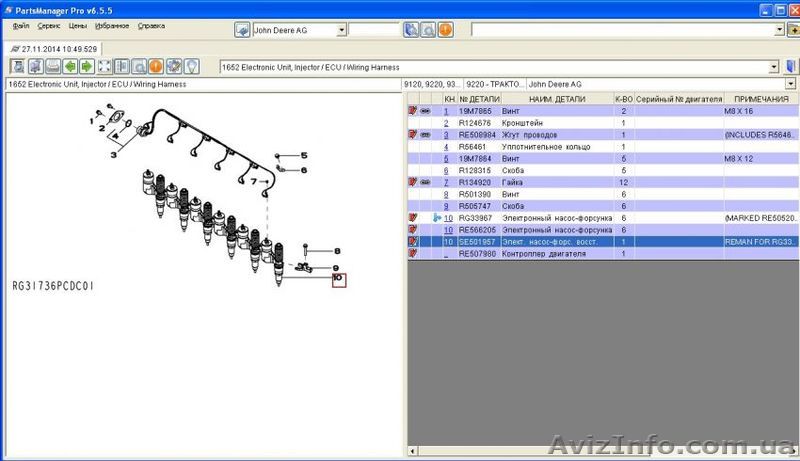The image size is (800, 461).
Task: Click the highlighted callout 10 in the diagram
Action: pos(338,279)
